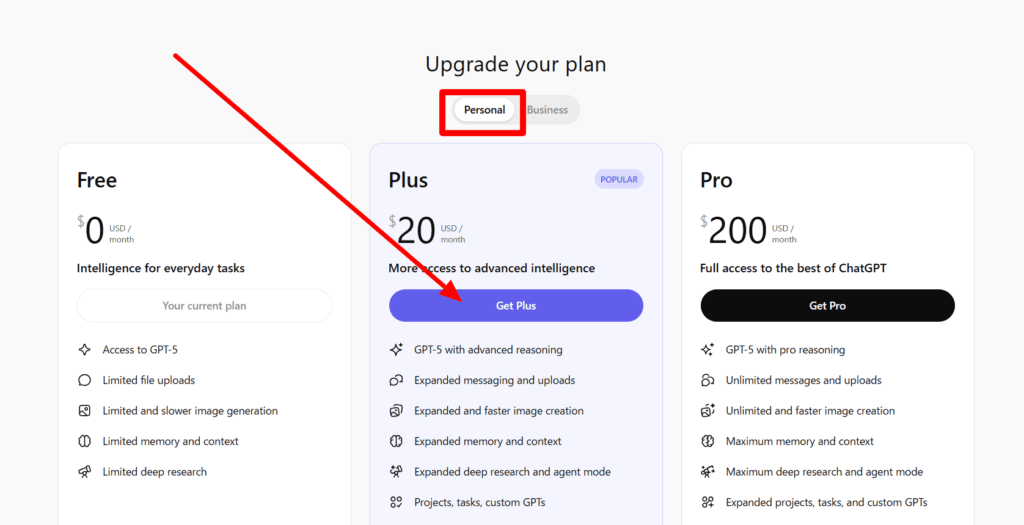Switch to the Business plans toggle

547,110
